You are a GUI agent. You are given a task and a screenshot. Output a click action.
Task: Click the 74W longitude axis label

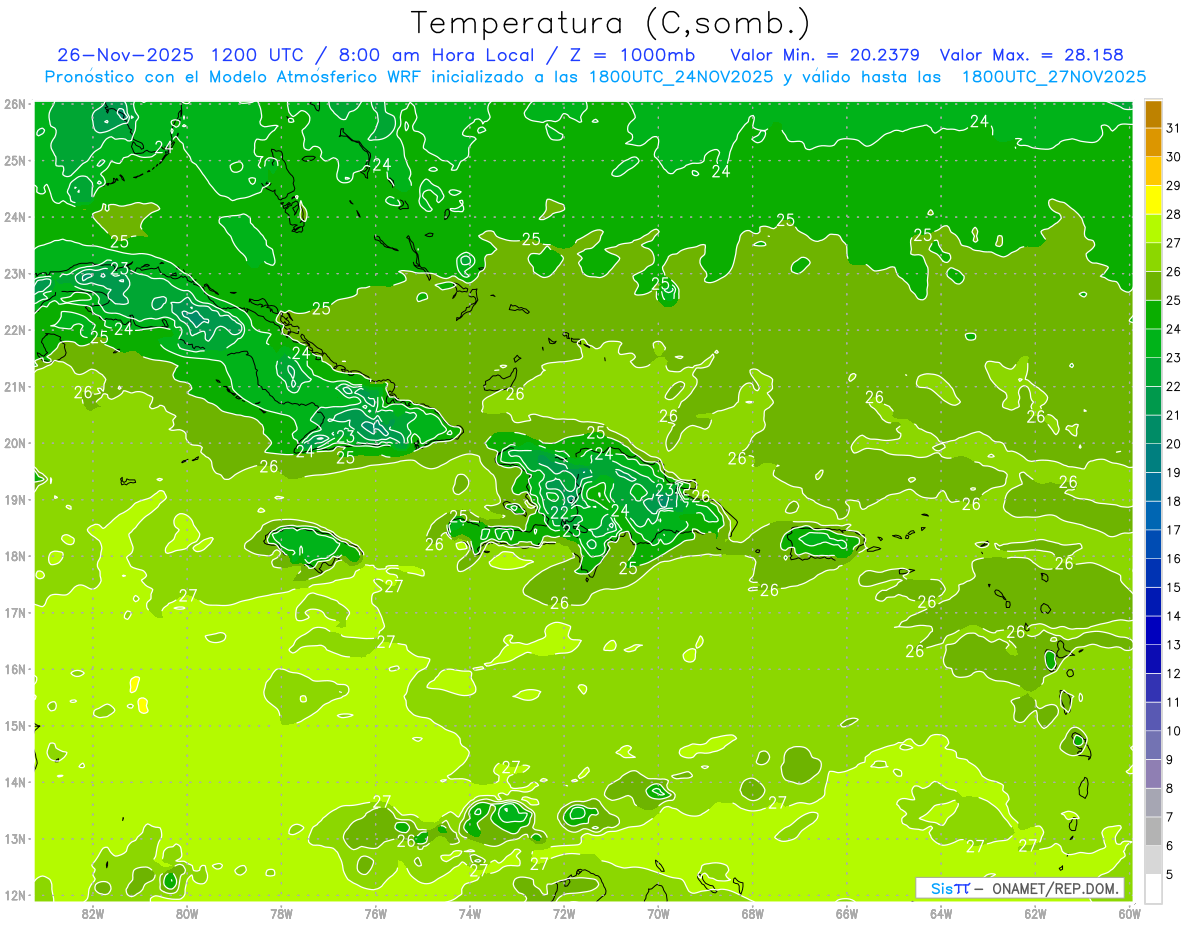[x=470, y=913]
